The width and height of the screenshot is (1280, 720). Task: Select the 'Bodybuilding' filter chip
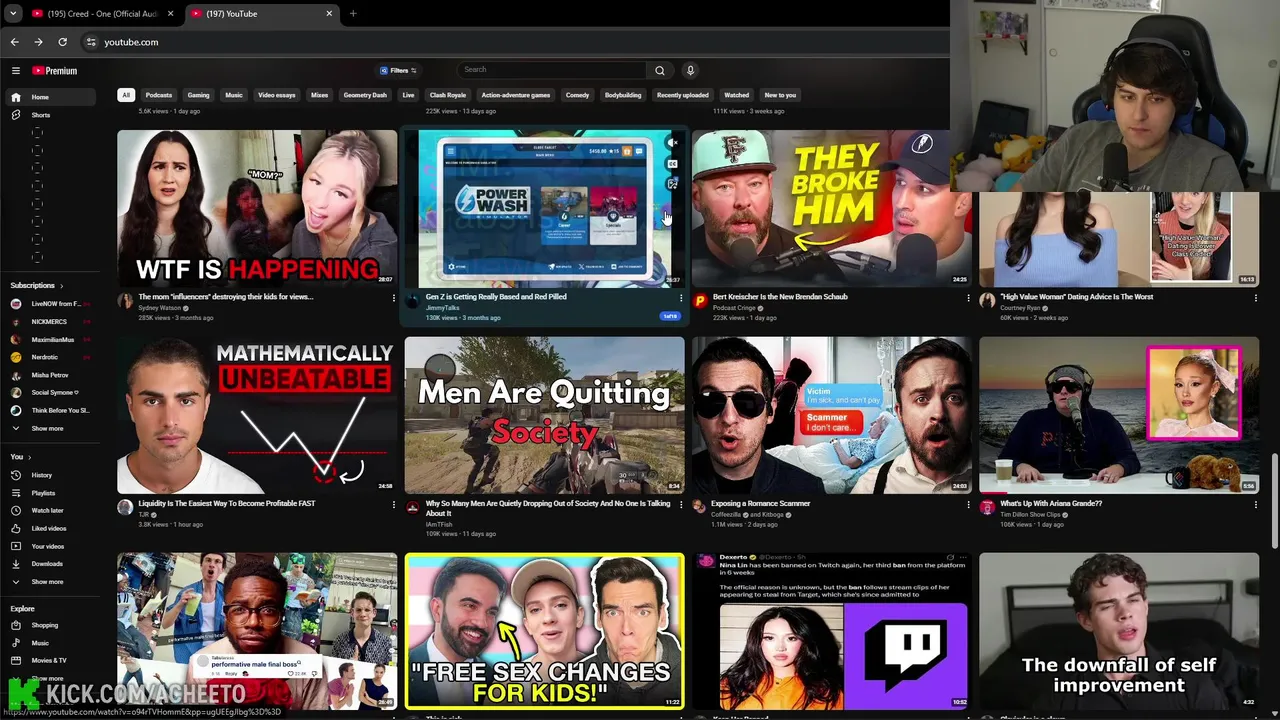click(623, 95)
